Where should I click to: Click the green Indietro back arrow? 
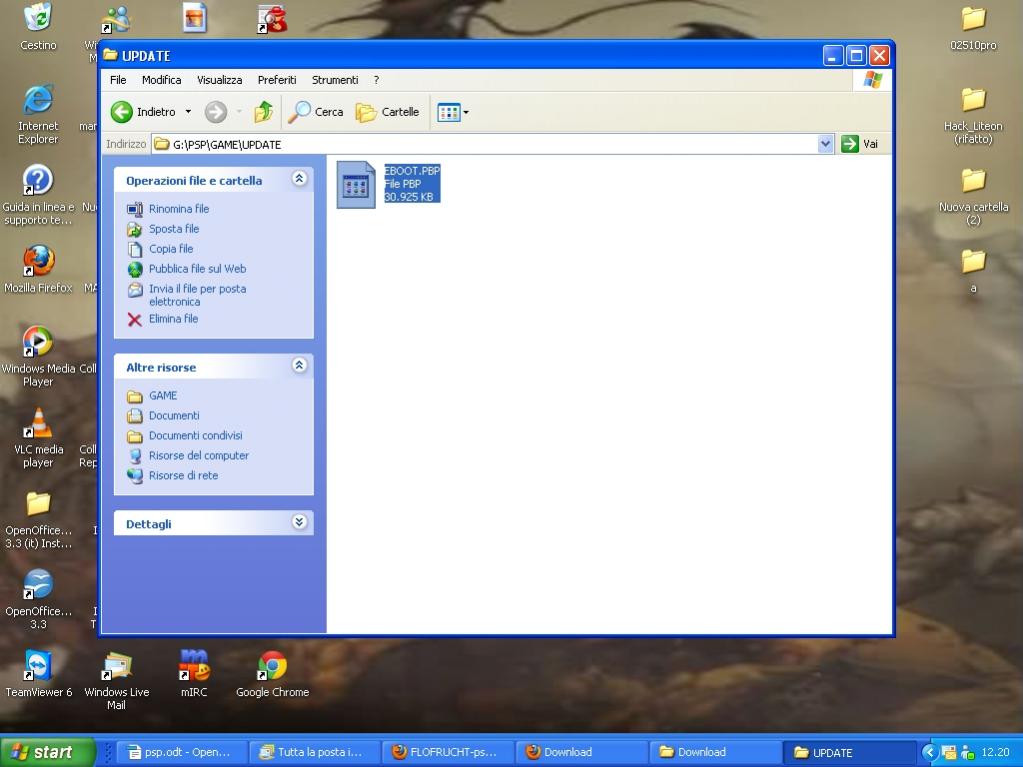point(122,112)
